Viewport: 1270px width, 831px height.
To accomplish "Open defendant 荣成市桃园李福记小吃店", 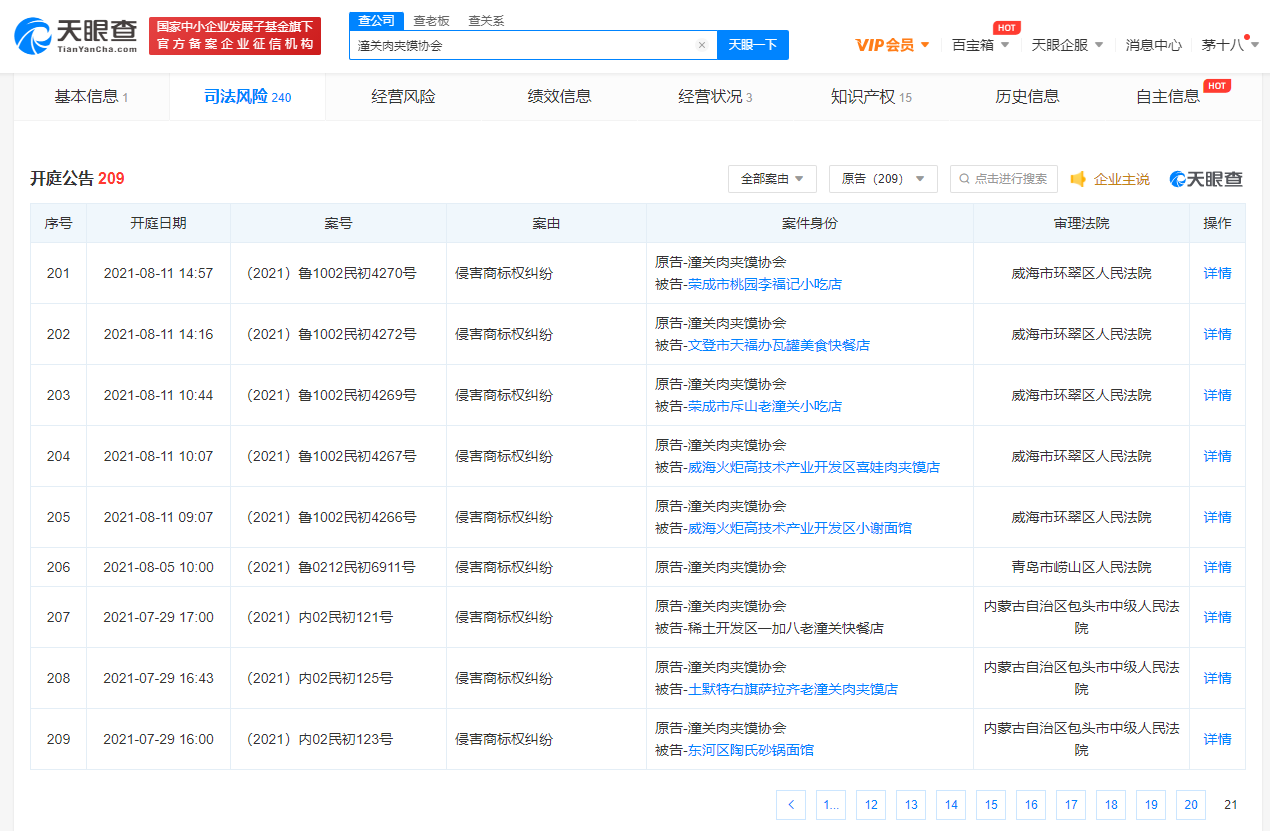I will coord(765,284).
